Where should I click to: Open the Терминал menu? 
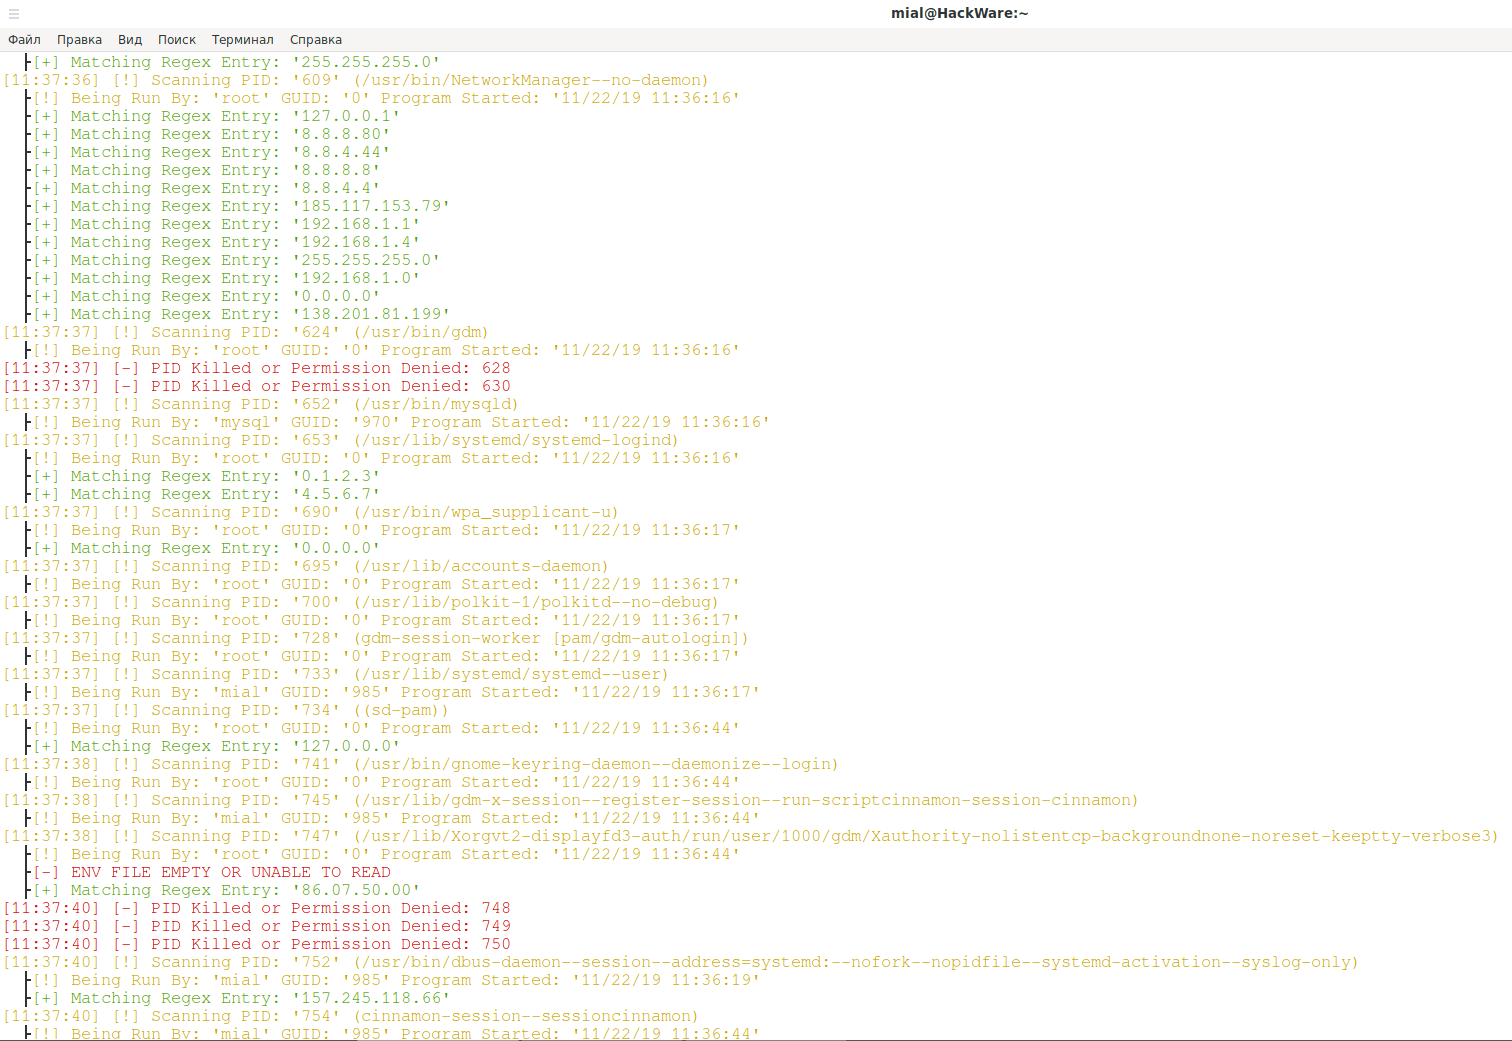[242, 40]
